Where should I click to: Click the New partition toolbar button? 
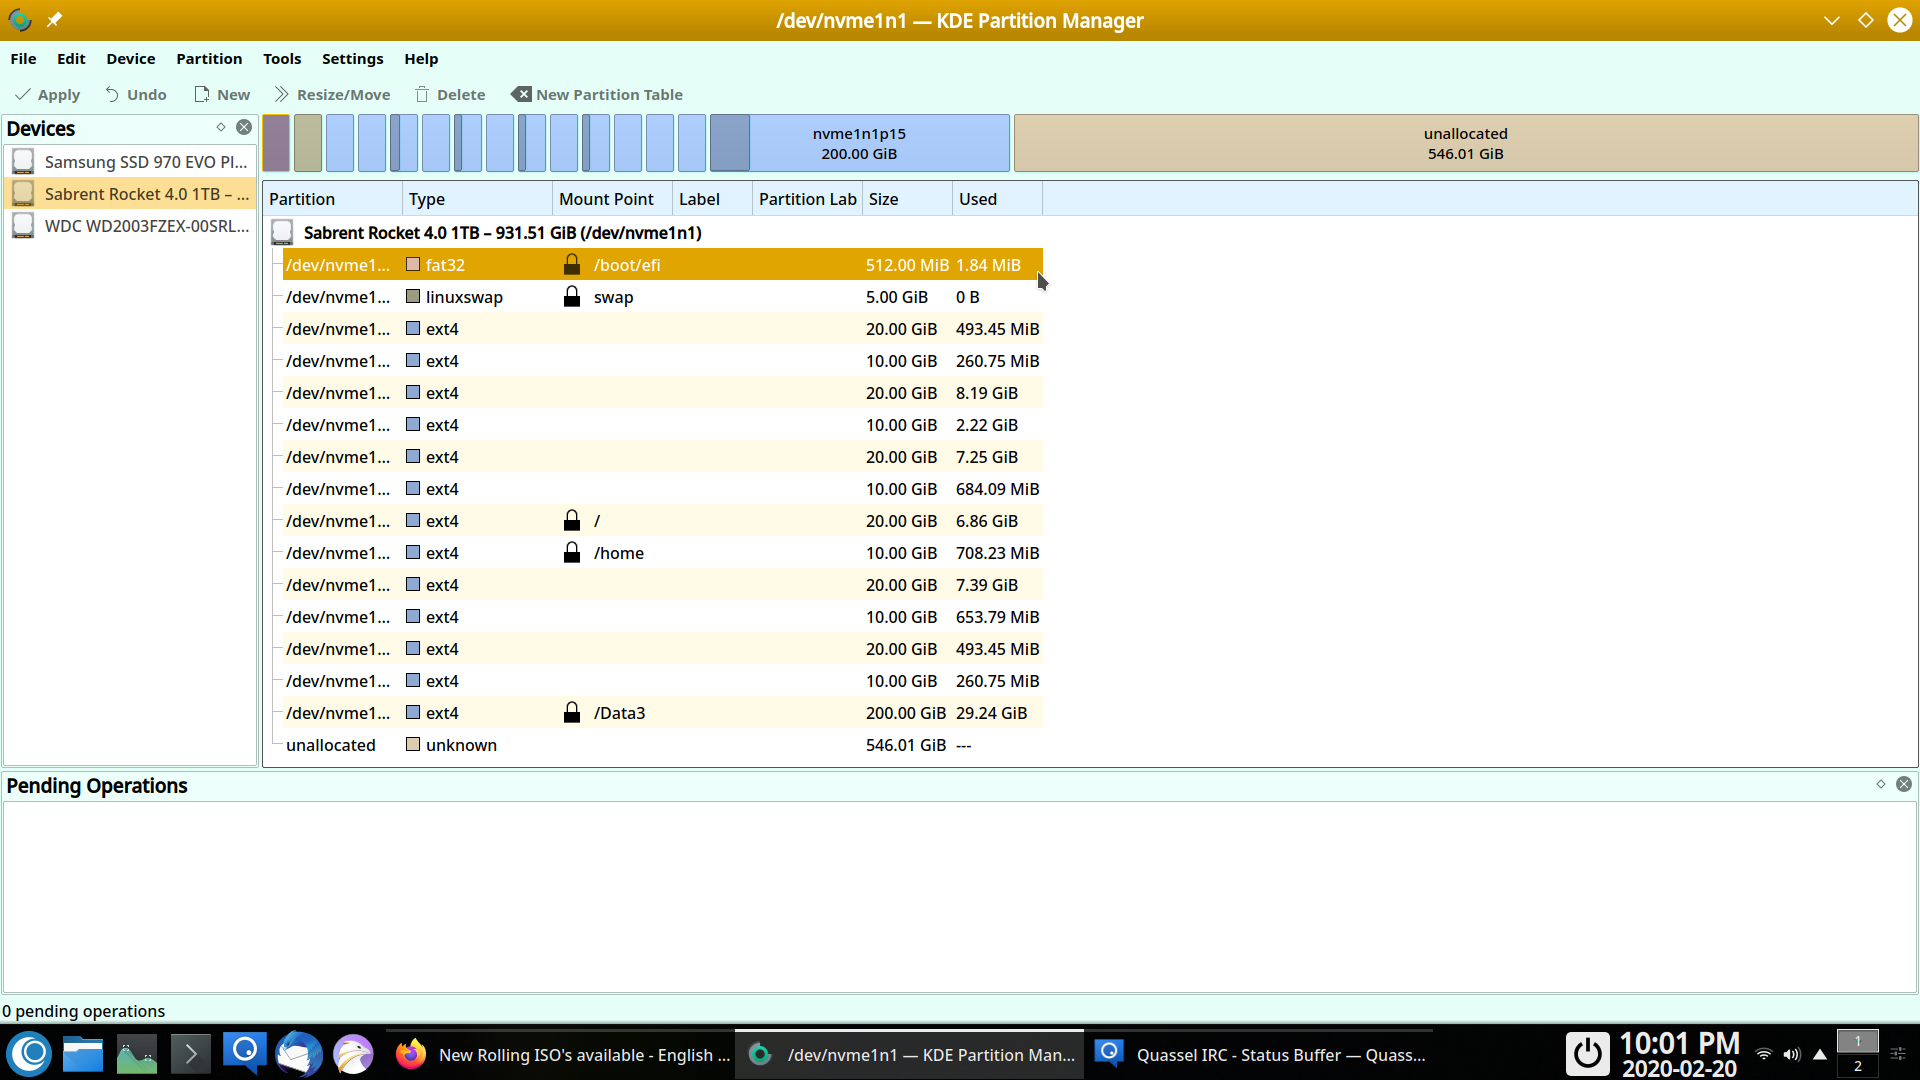point(222,95)
